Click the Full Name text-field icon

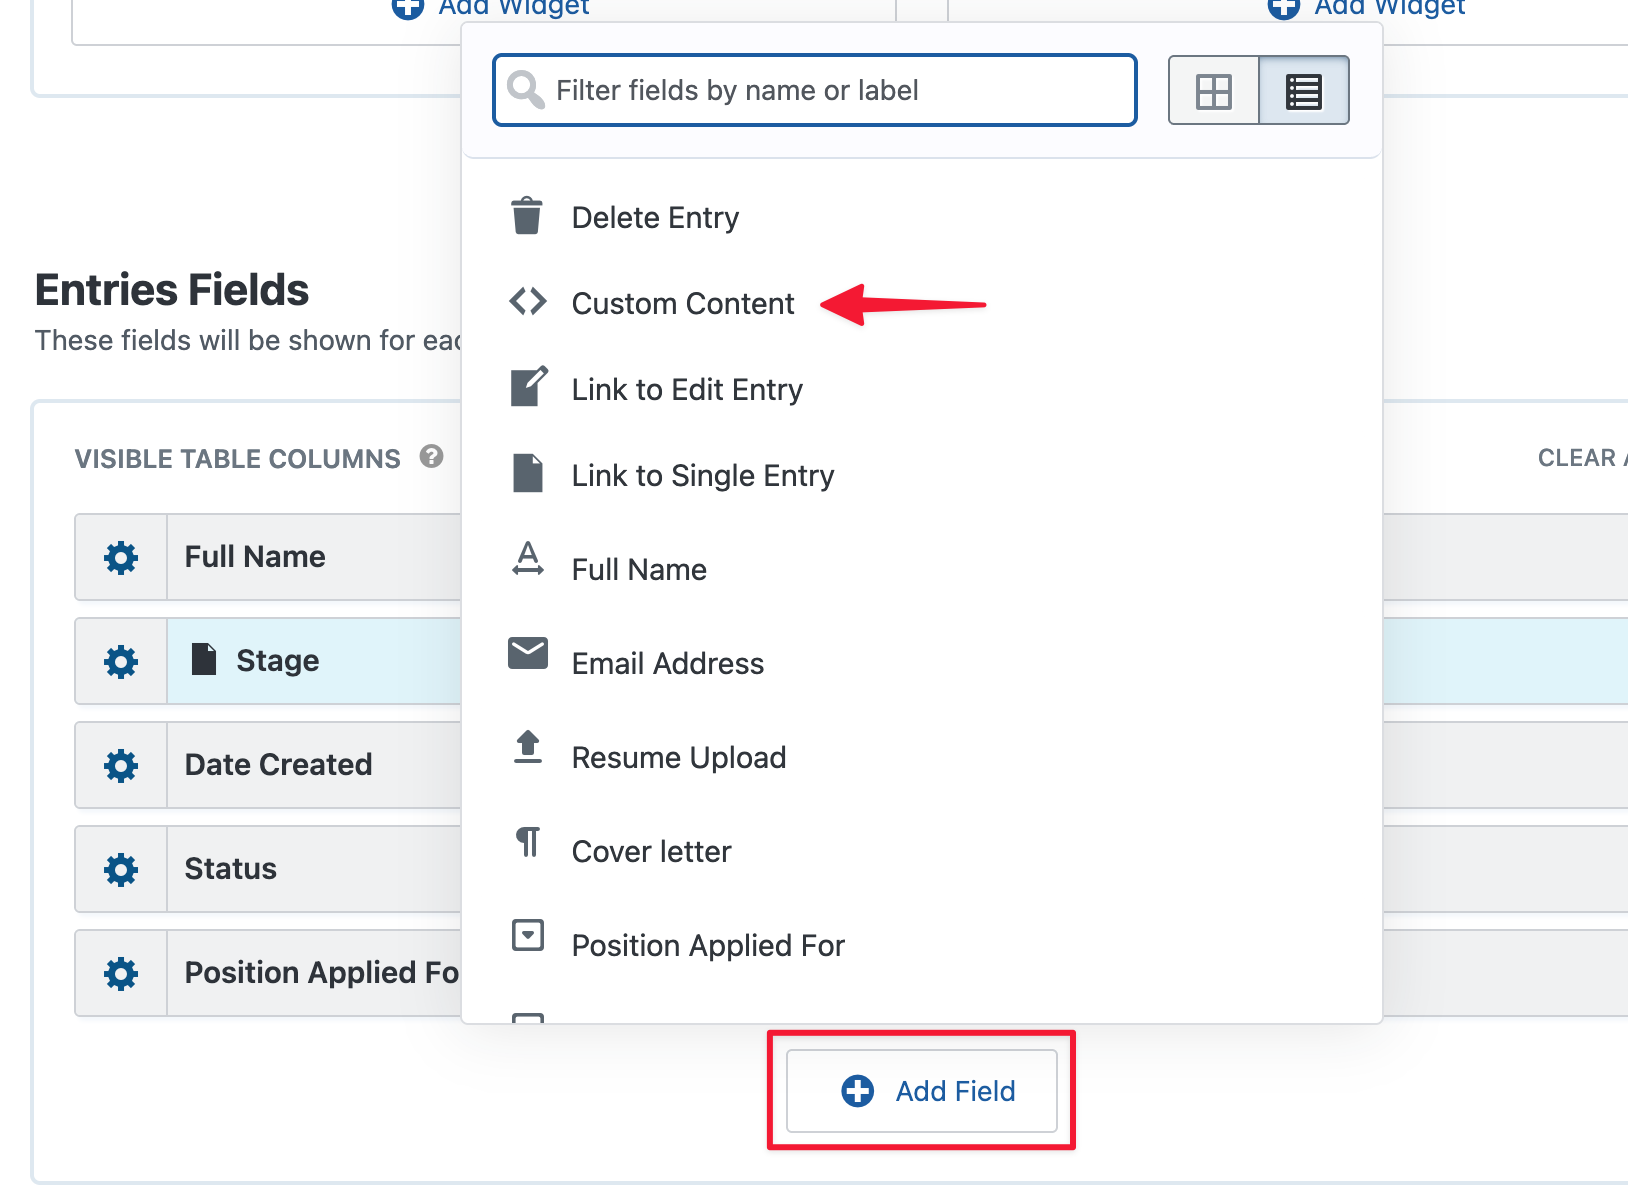[x=527, y=561]
